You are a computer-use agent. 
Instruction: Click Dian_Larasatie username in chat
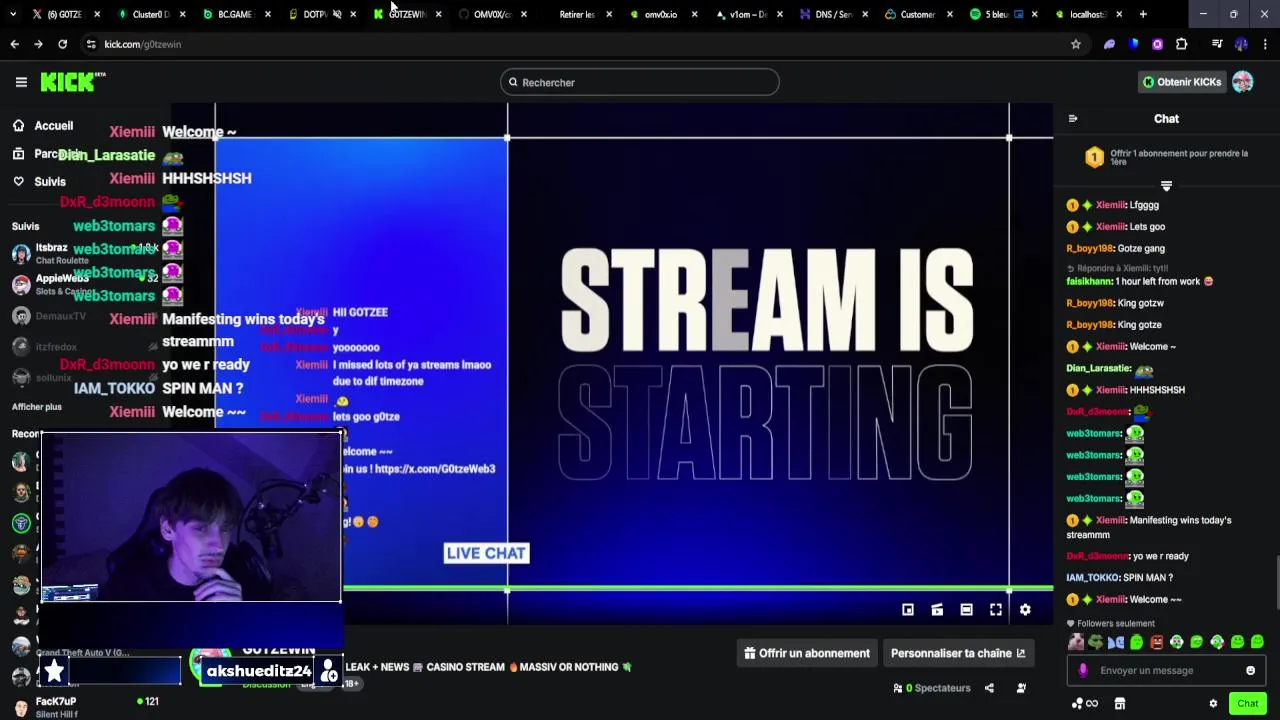pos(1098,368)
